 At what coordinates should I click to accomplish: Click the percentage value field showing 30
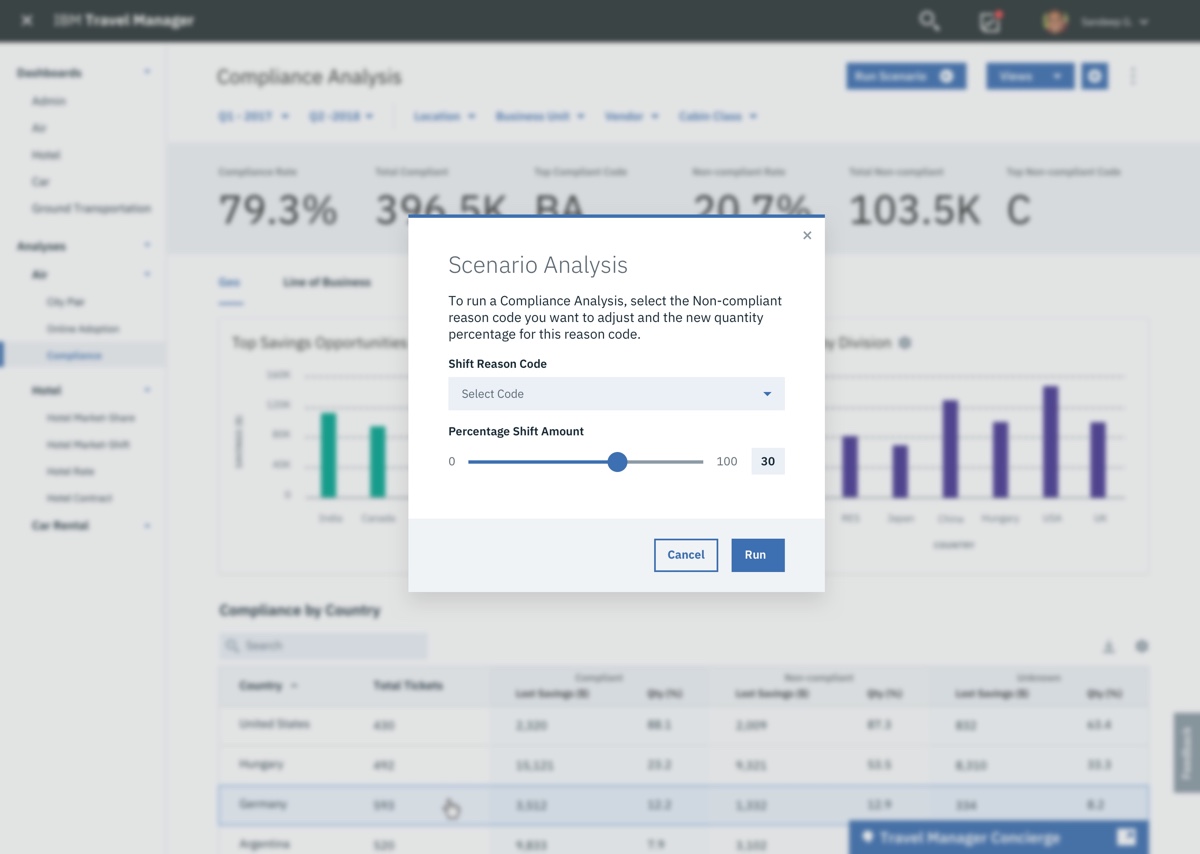click(x=767, y=461)
